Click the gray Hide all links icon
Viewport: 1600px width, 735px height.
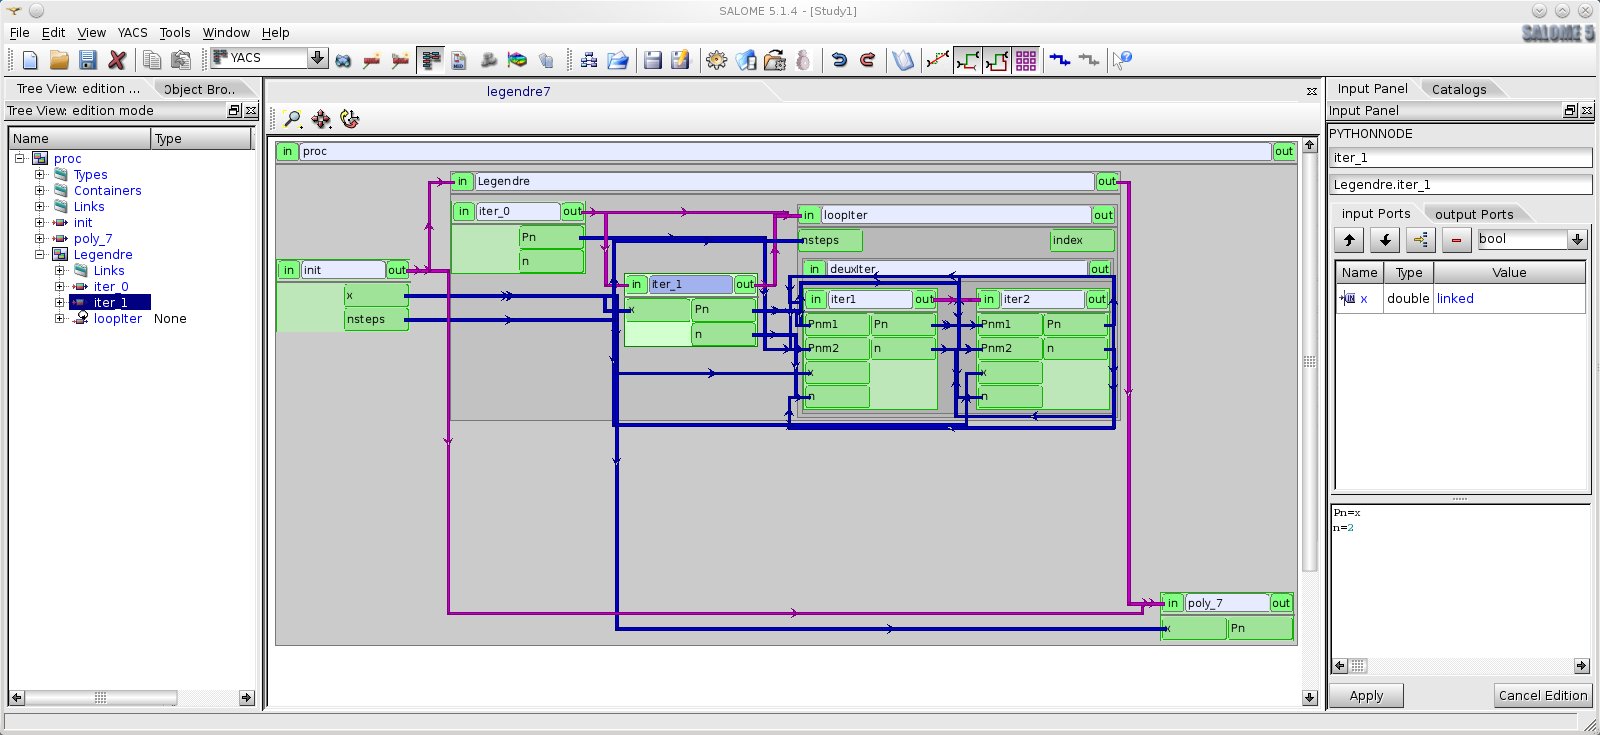tap(1089, 60)
